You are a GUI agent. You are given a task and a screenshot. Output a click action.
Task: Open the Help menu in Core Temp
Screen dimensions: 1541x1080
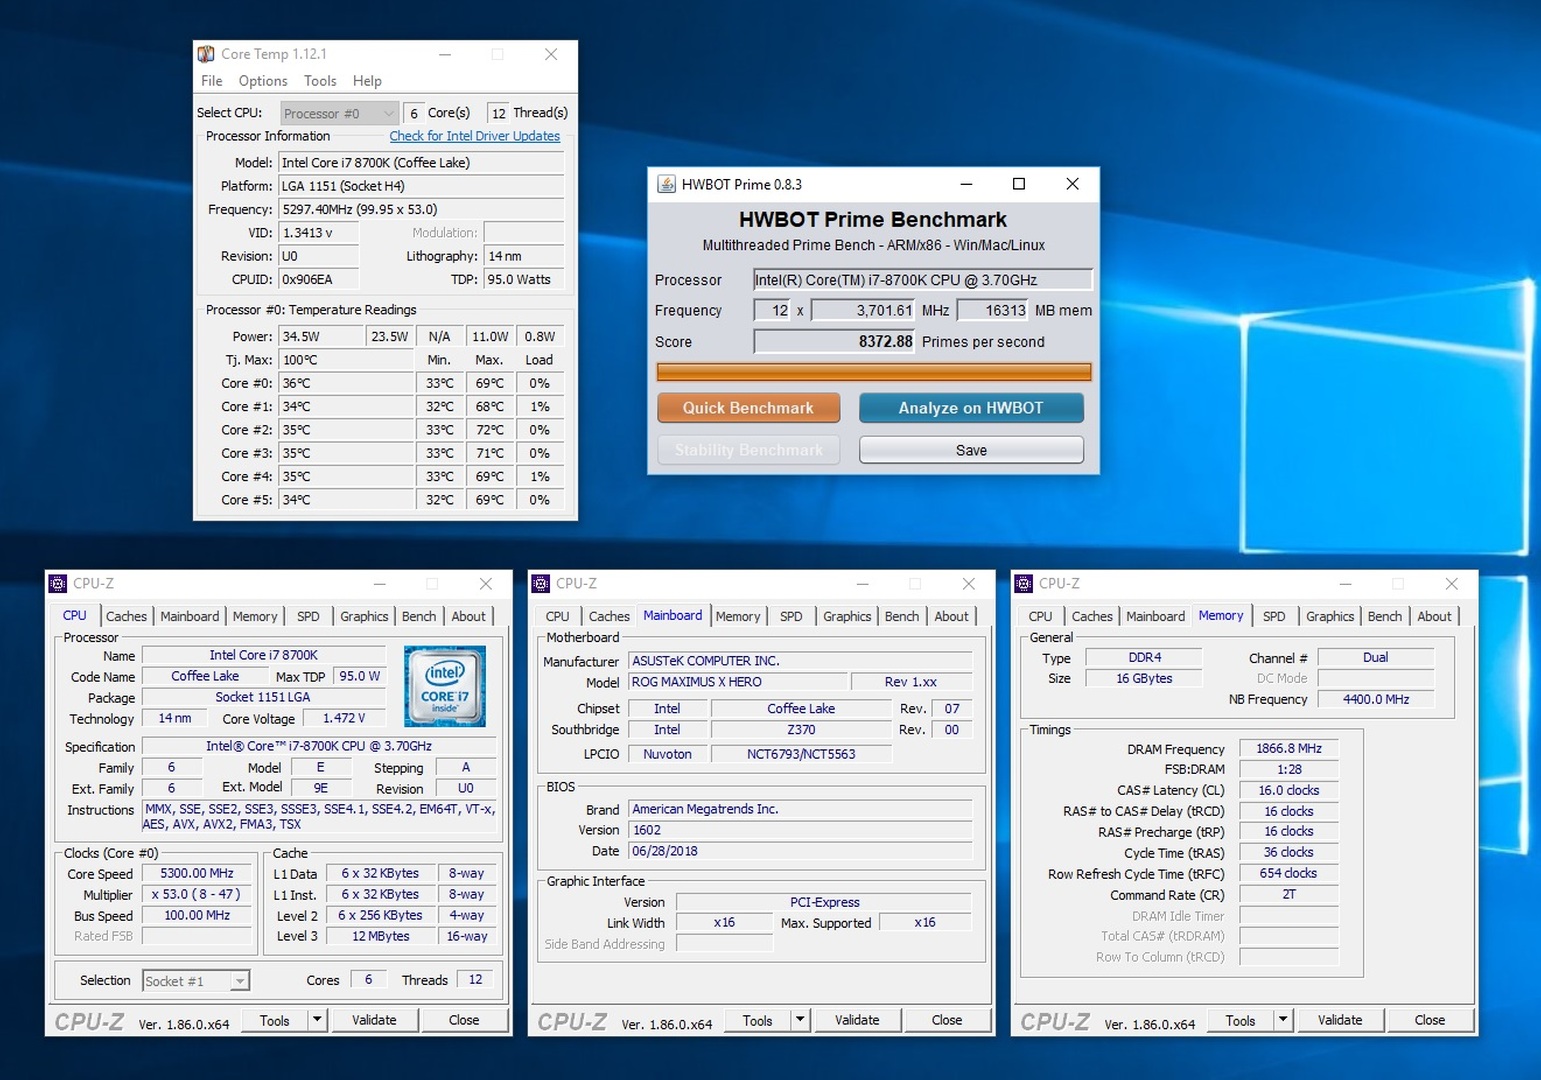367,81
